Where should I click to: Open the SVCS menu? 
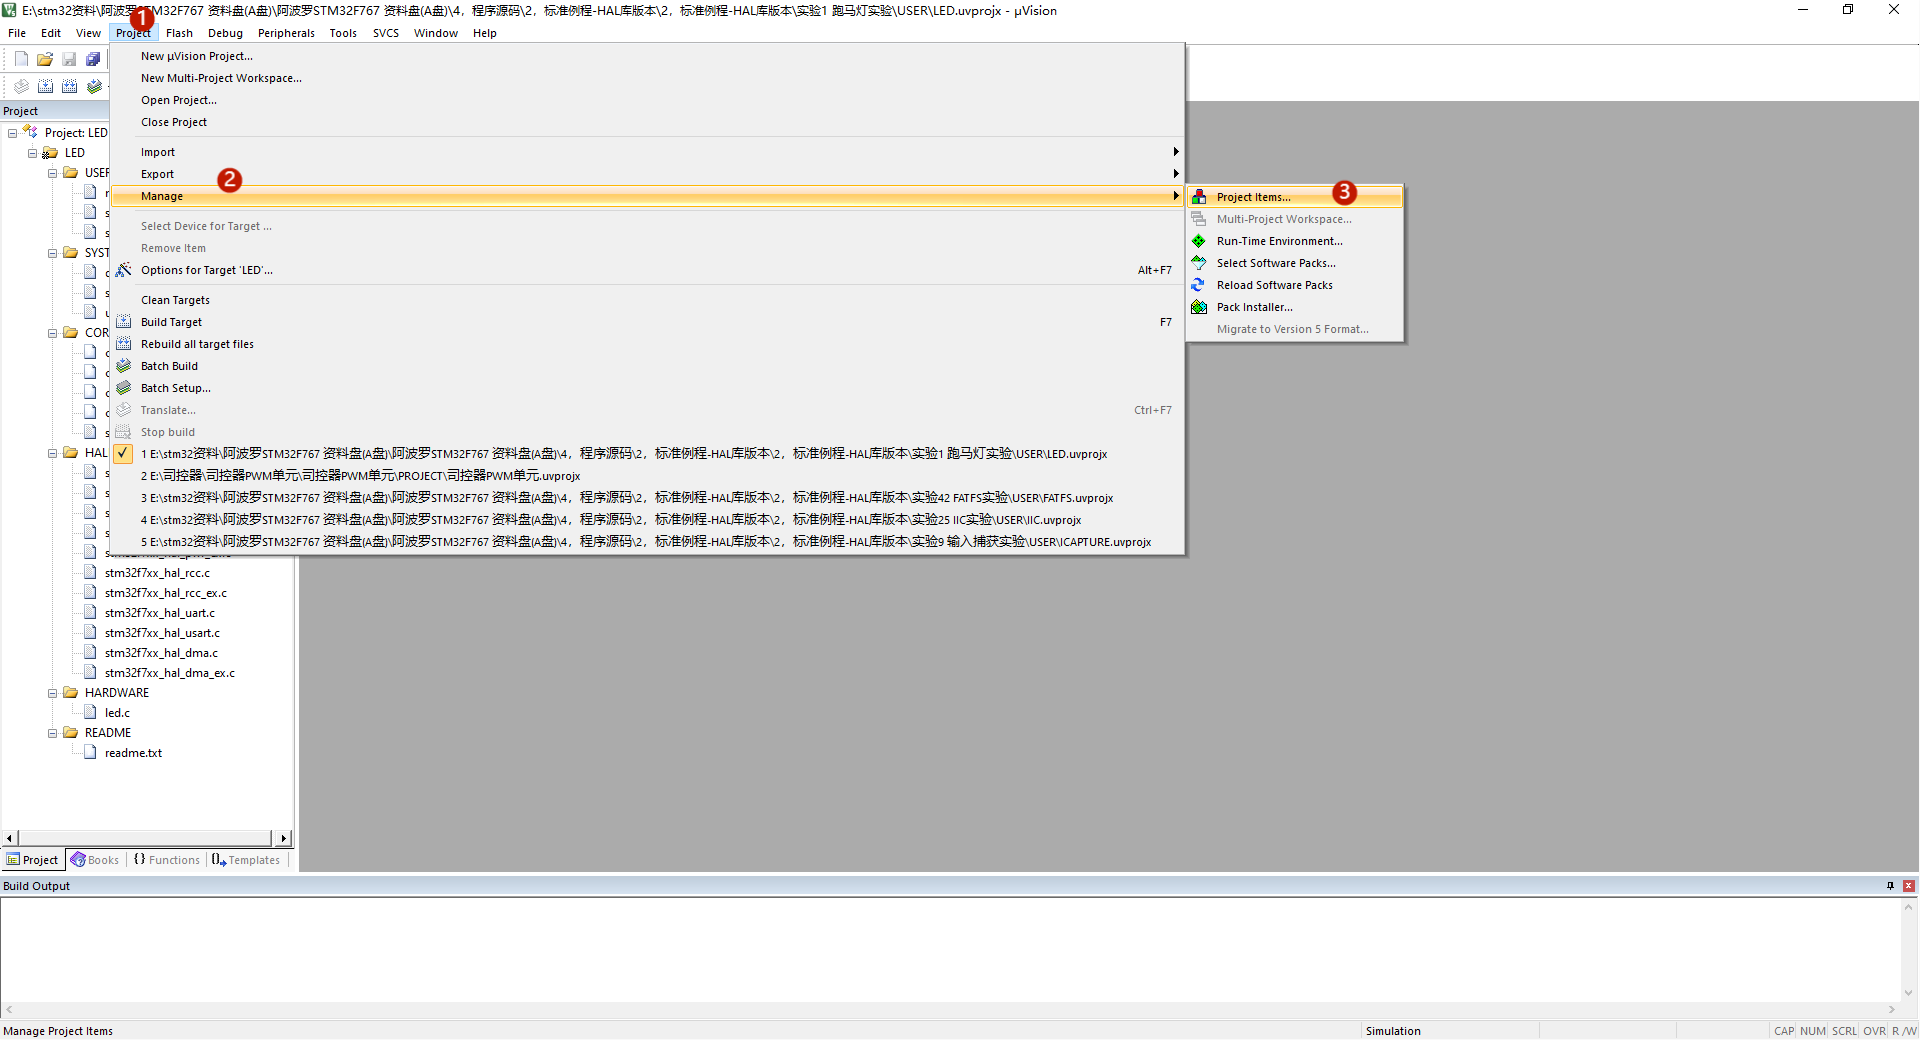(386, 33)
